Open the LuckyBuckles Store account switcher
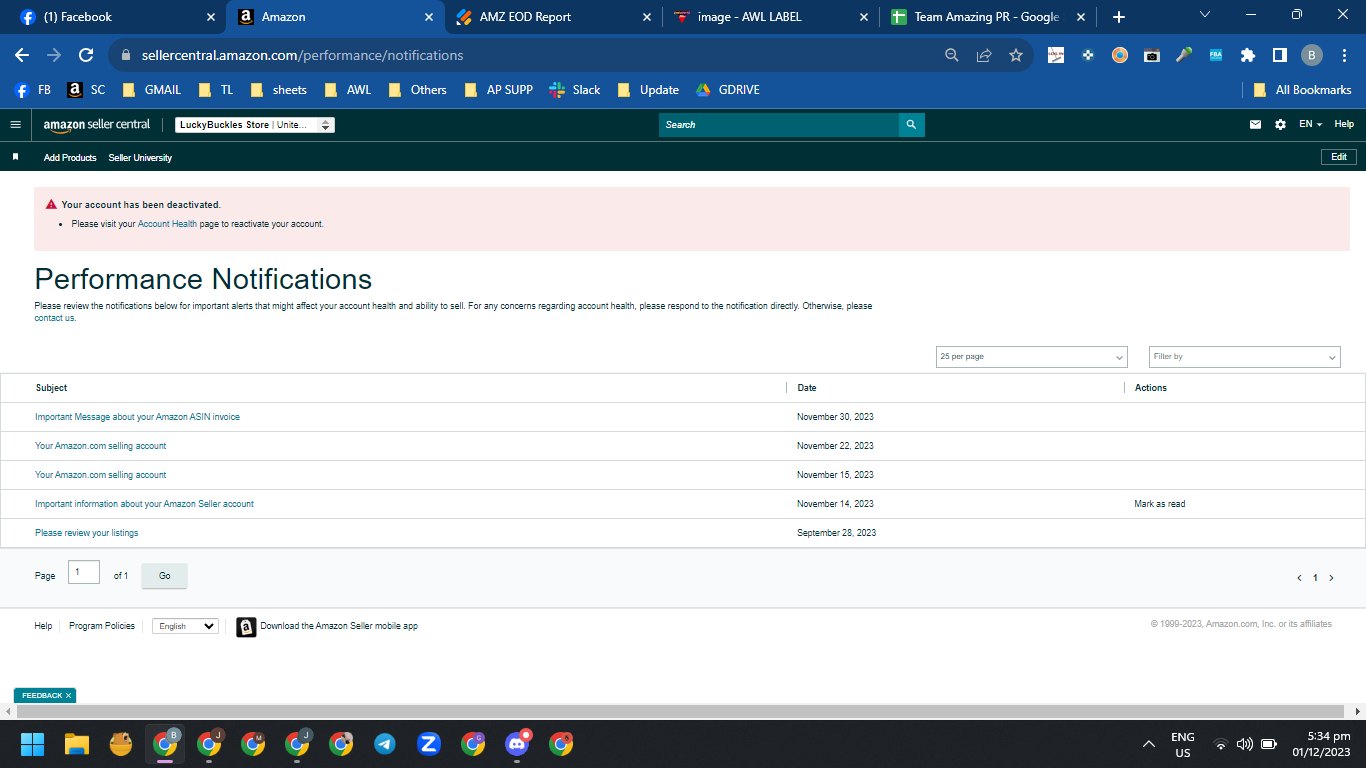 coord(255,125)
